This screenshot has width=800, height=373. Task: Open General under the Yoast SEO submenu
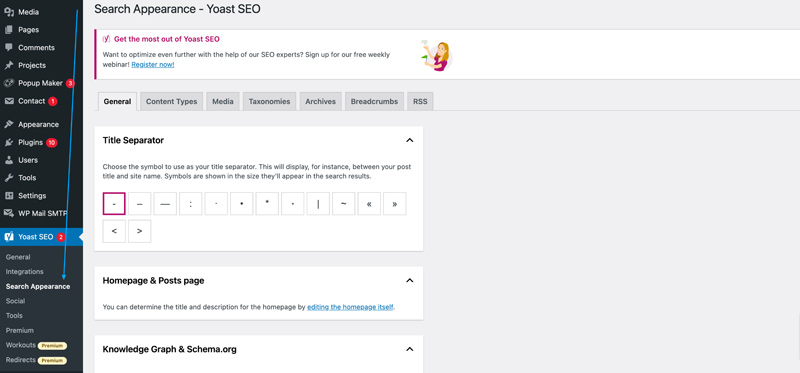click(18, 257)
